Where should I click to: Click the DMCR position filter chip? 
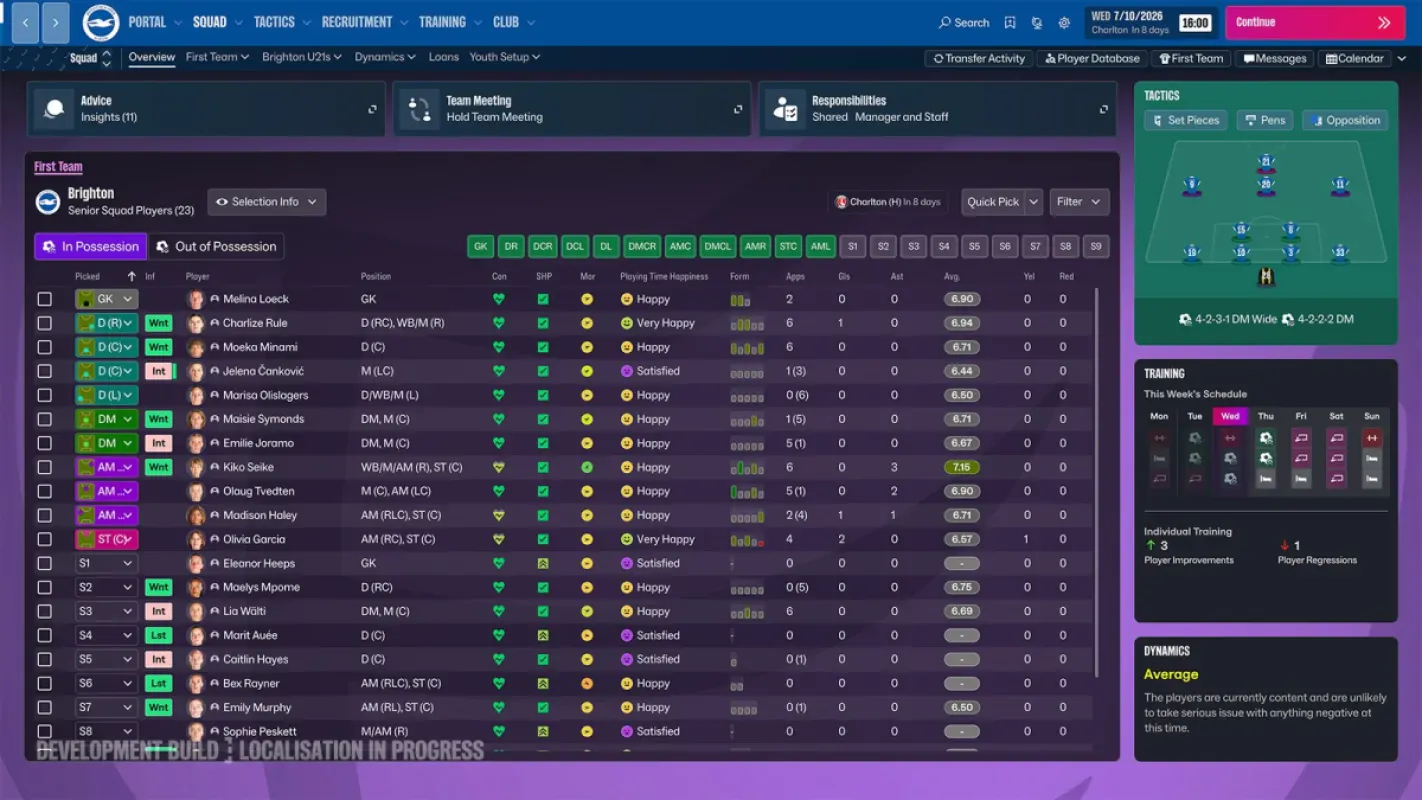642,246
